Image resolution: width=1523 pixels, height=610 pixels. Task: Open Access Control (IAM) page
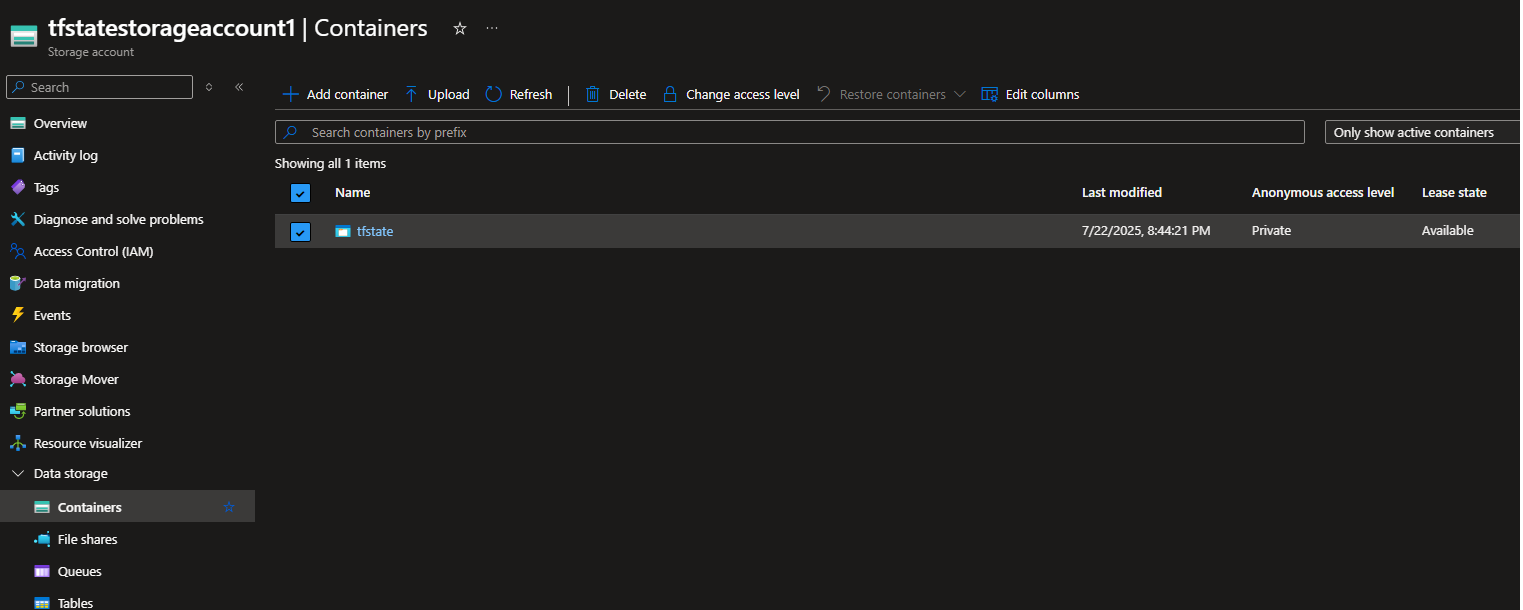[94, 252]
